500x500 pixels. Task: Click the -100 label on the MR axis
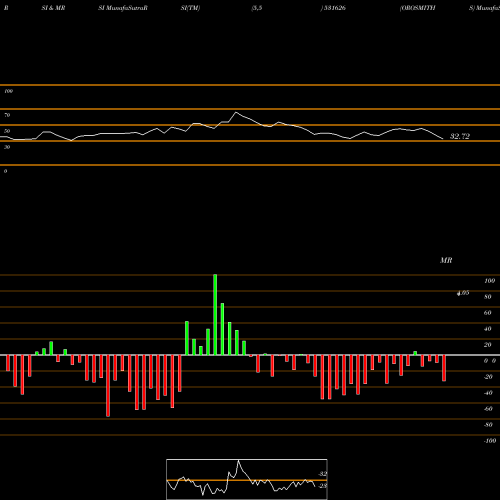point(490,441)
